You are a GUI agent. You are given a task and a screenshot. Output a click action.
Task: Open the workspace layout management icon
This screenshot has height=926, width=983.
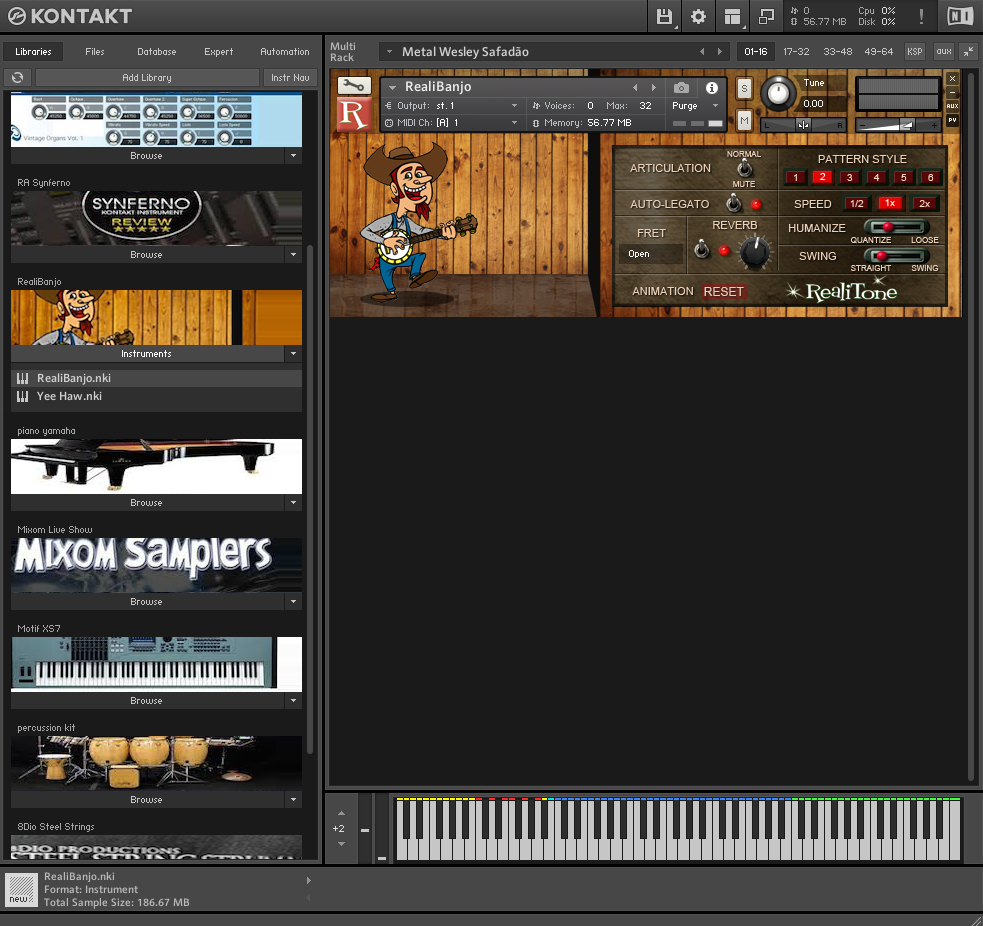(732, 16)
